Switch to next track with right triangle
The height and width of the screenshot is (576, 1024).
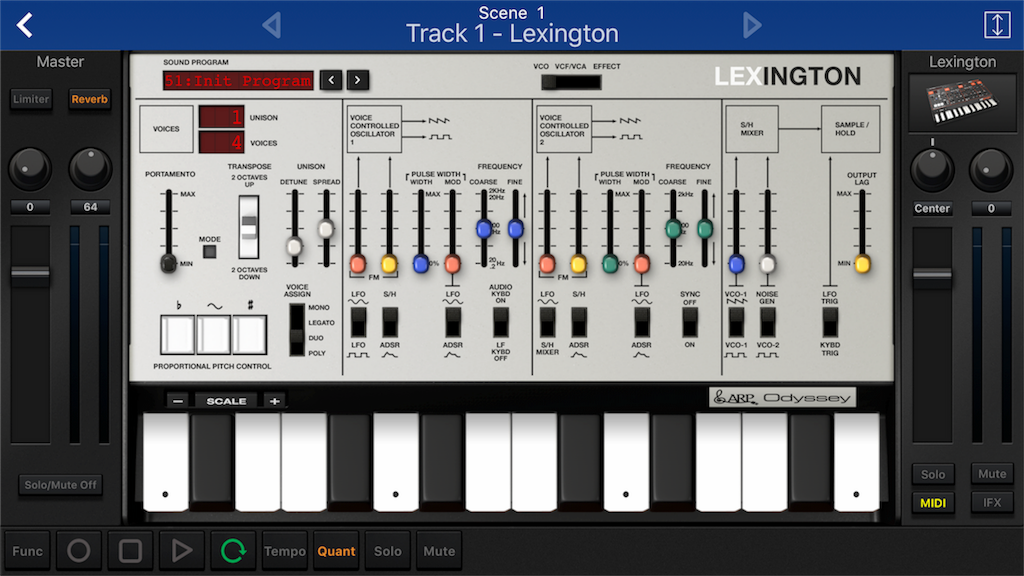[752, 25]
